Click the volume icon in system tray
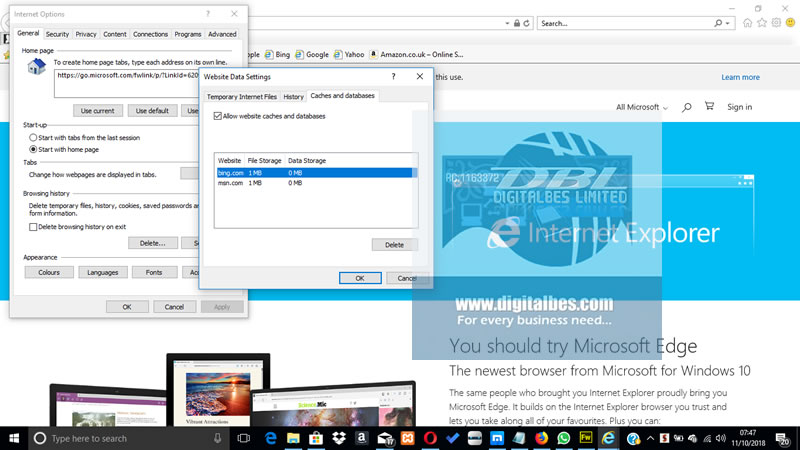Image resolution: width=800 pixels, height=450 pixels. coord(721,438)
